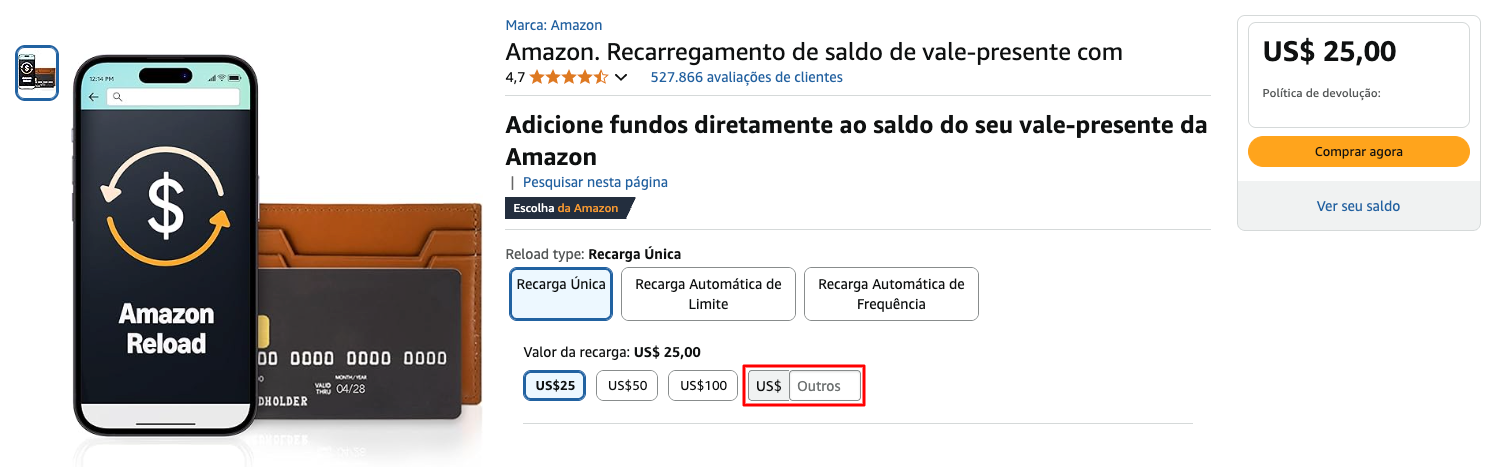Screen dimensions: 1497x468
Task: Click the "Outros" custom amount field
Action: click(825, 386)
